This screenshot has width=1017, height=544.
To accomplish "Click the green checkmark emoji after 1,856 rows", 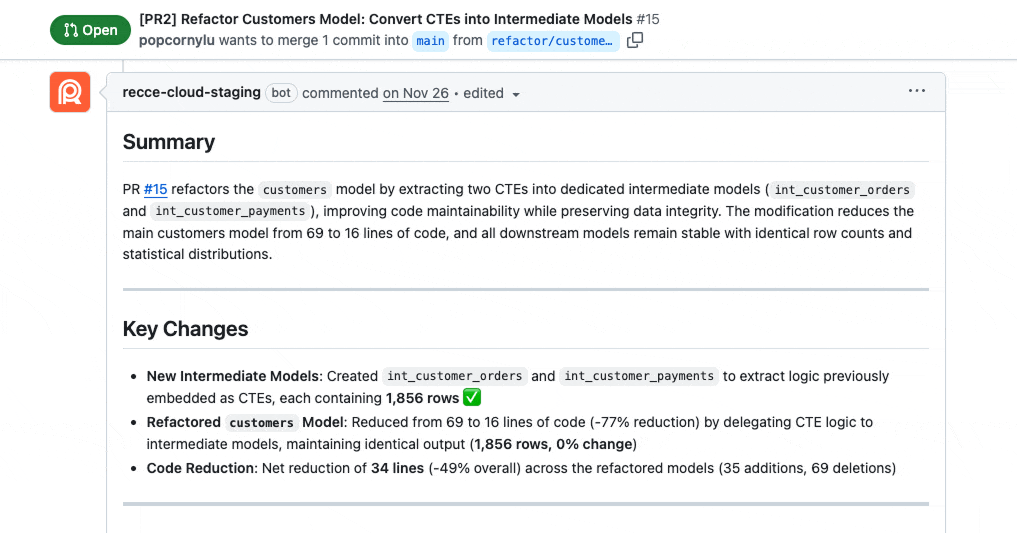I will coord(473,398).
